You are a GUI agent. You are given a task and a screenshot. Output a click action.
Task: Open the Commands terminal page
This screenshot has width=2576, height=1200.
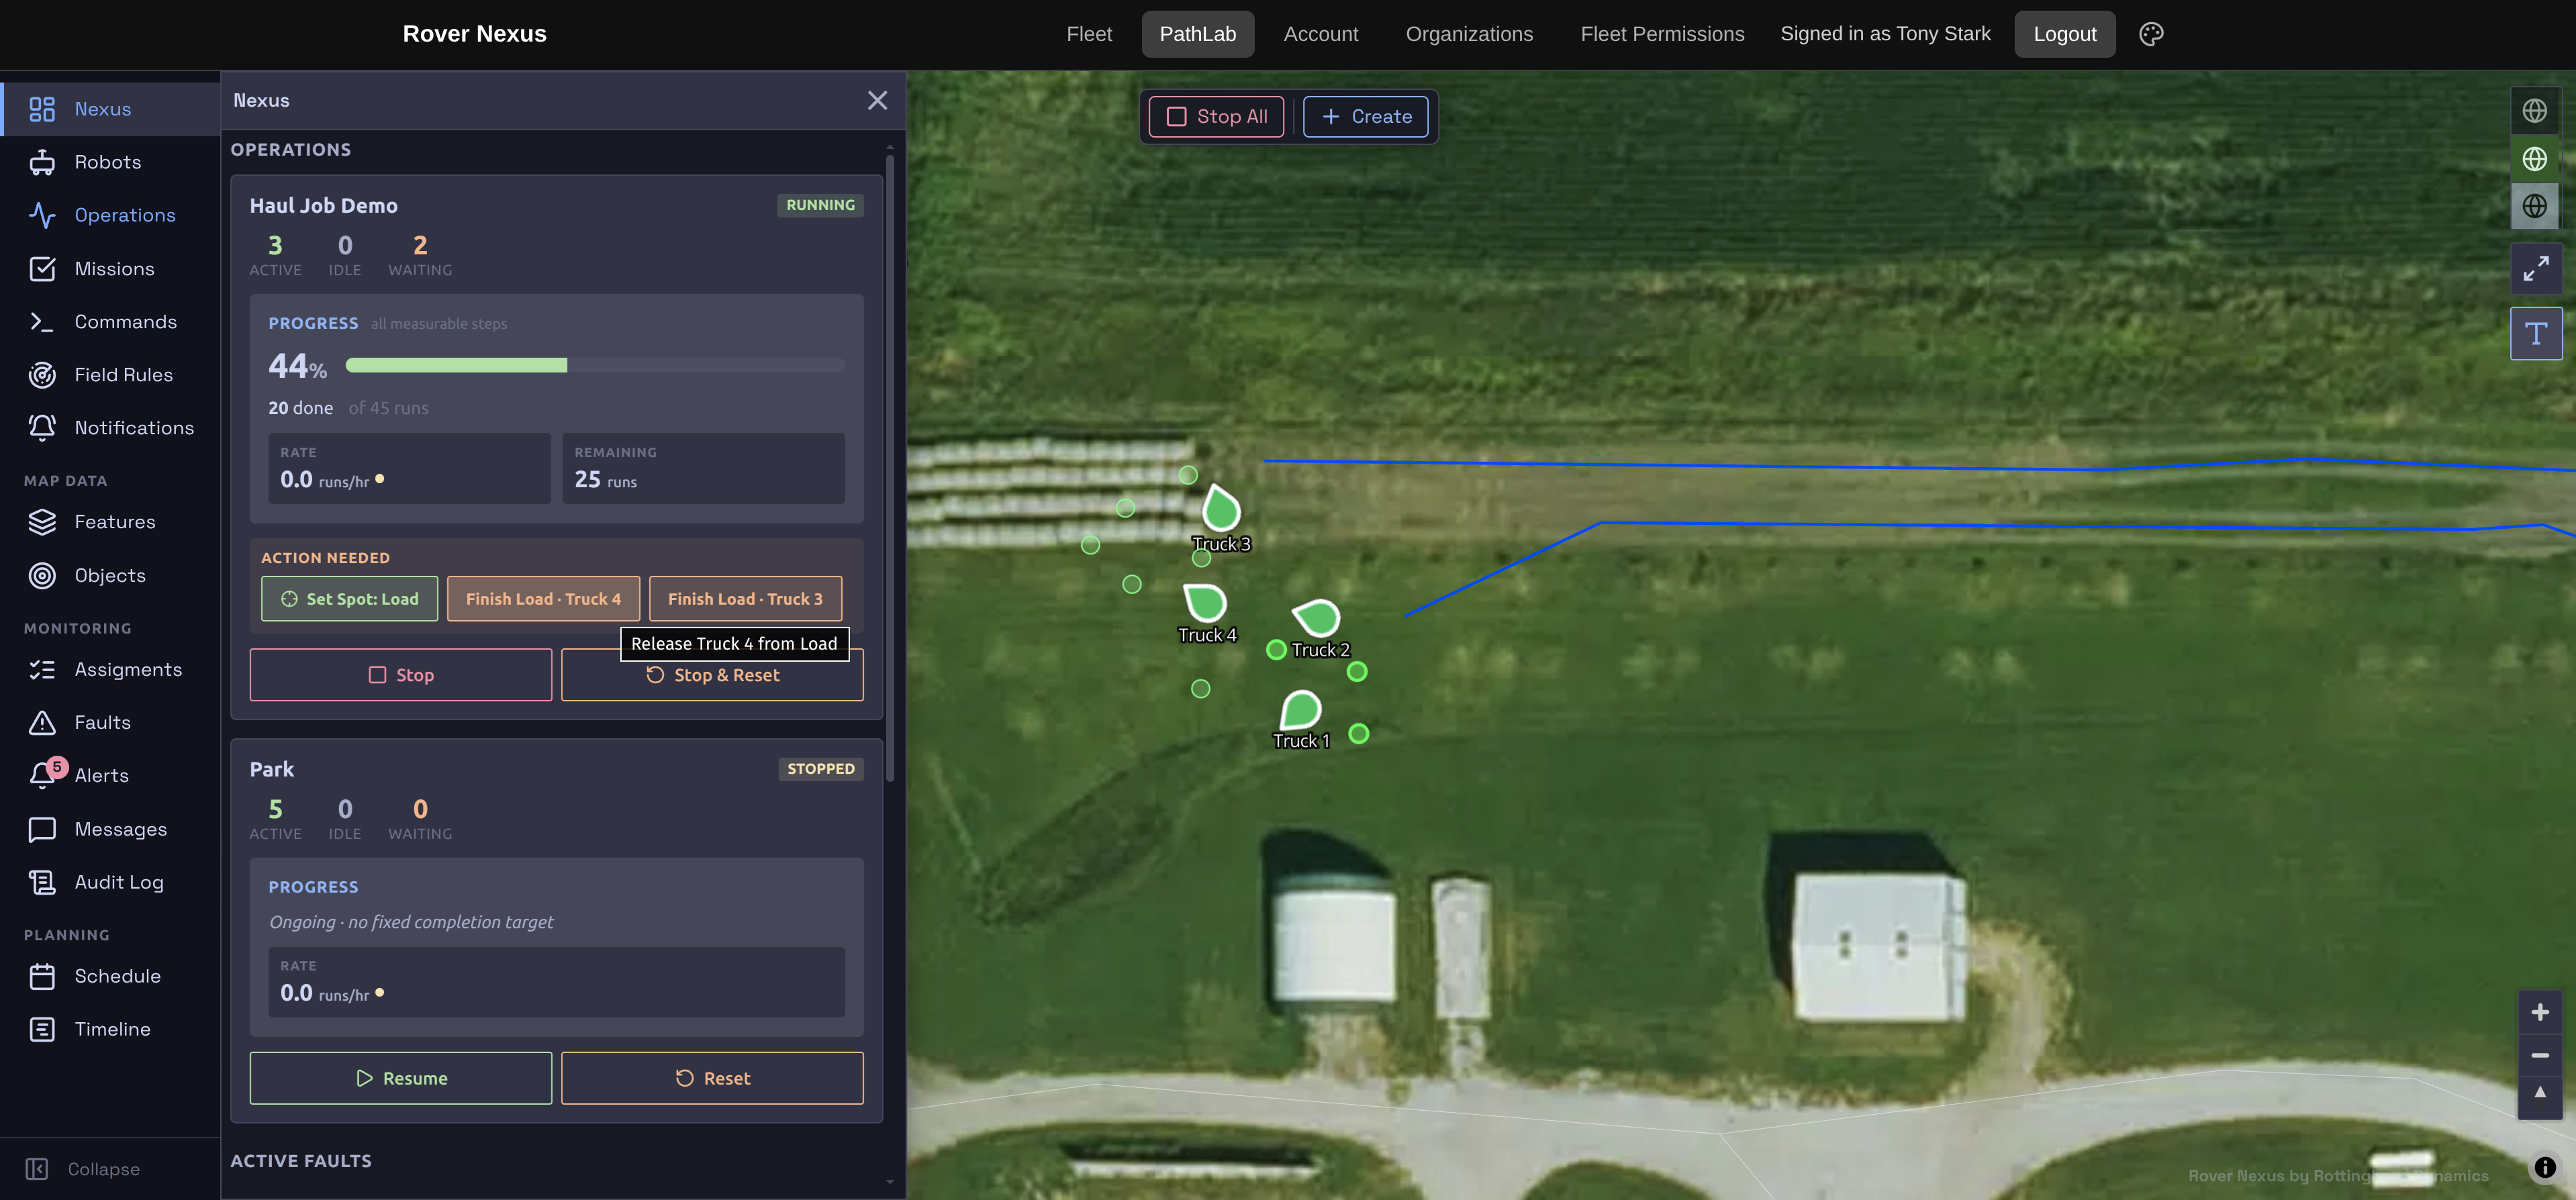[110, 322]
